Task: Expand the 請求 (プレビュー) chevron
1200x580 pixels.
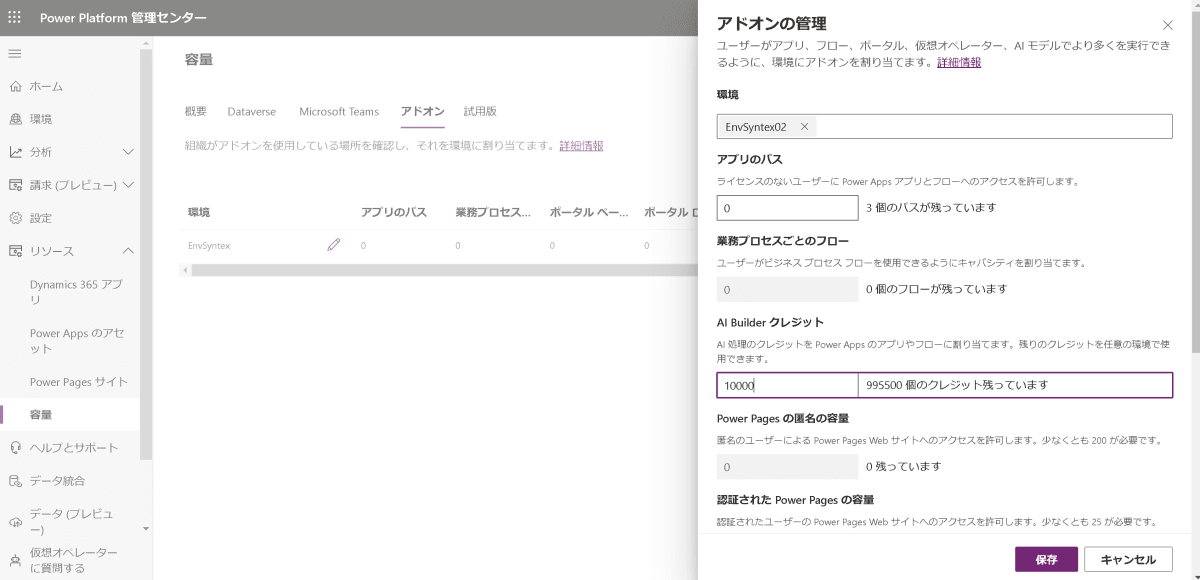Action: 128,185
